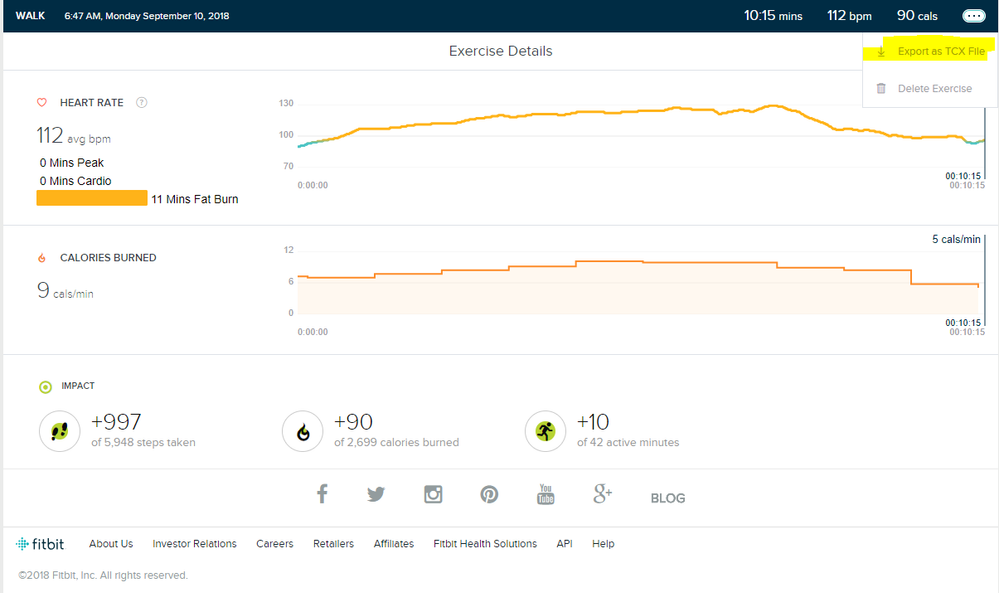999x593 pixels.
Task: Open Fitbit's Facebook page icon
Action: pos(322,494)
